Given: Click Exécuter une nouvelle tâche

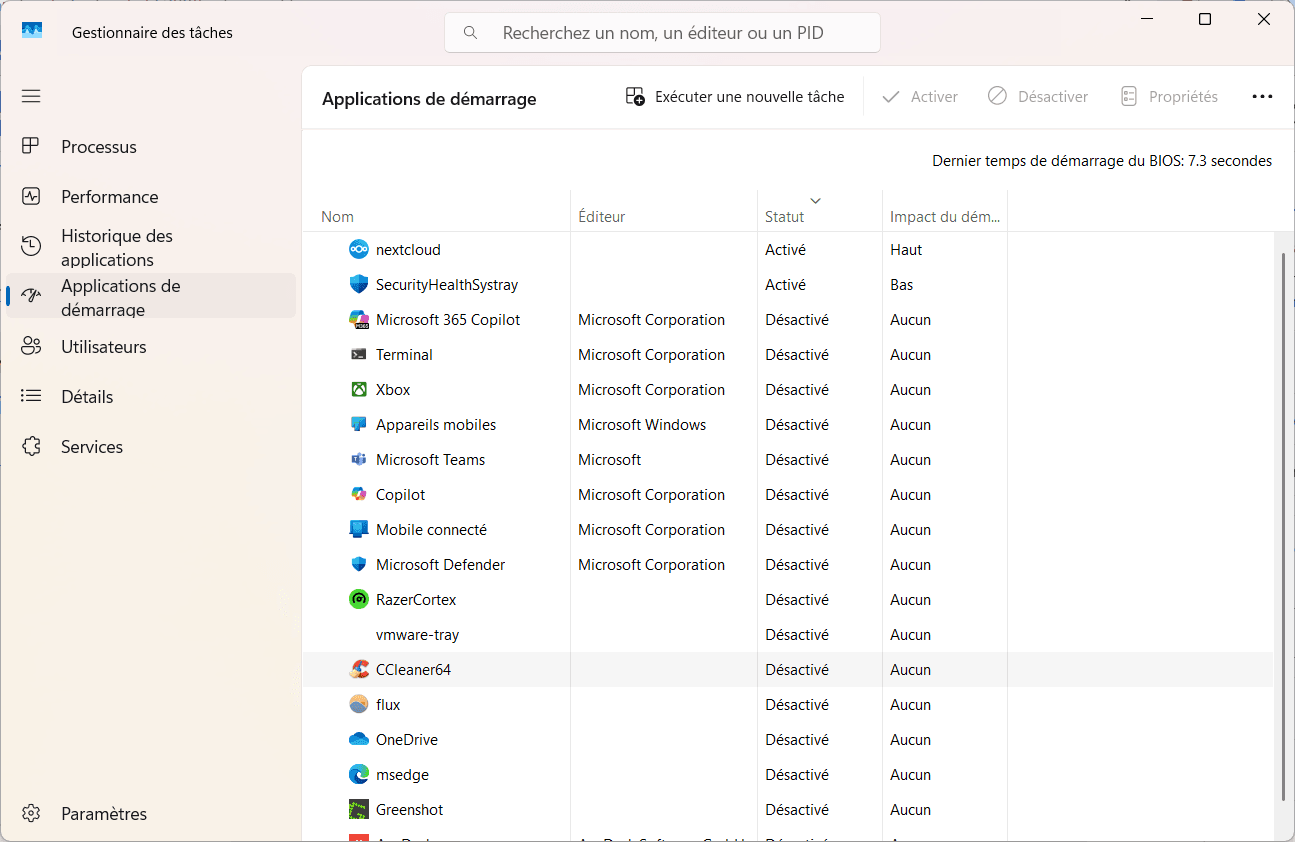Looking at the screenshot, I should (x=735, y=96).
